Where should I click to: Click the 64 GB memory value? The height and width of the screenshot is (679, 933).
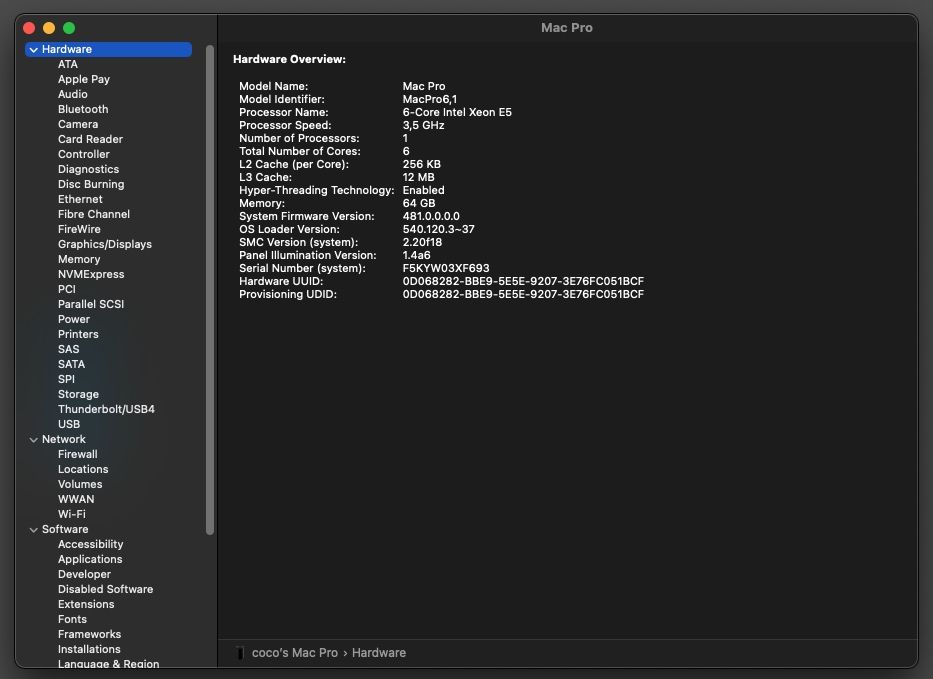(419, 204)
